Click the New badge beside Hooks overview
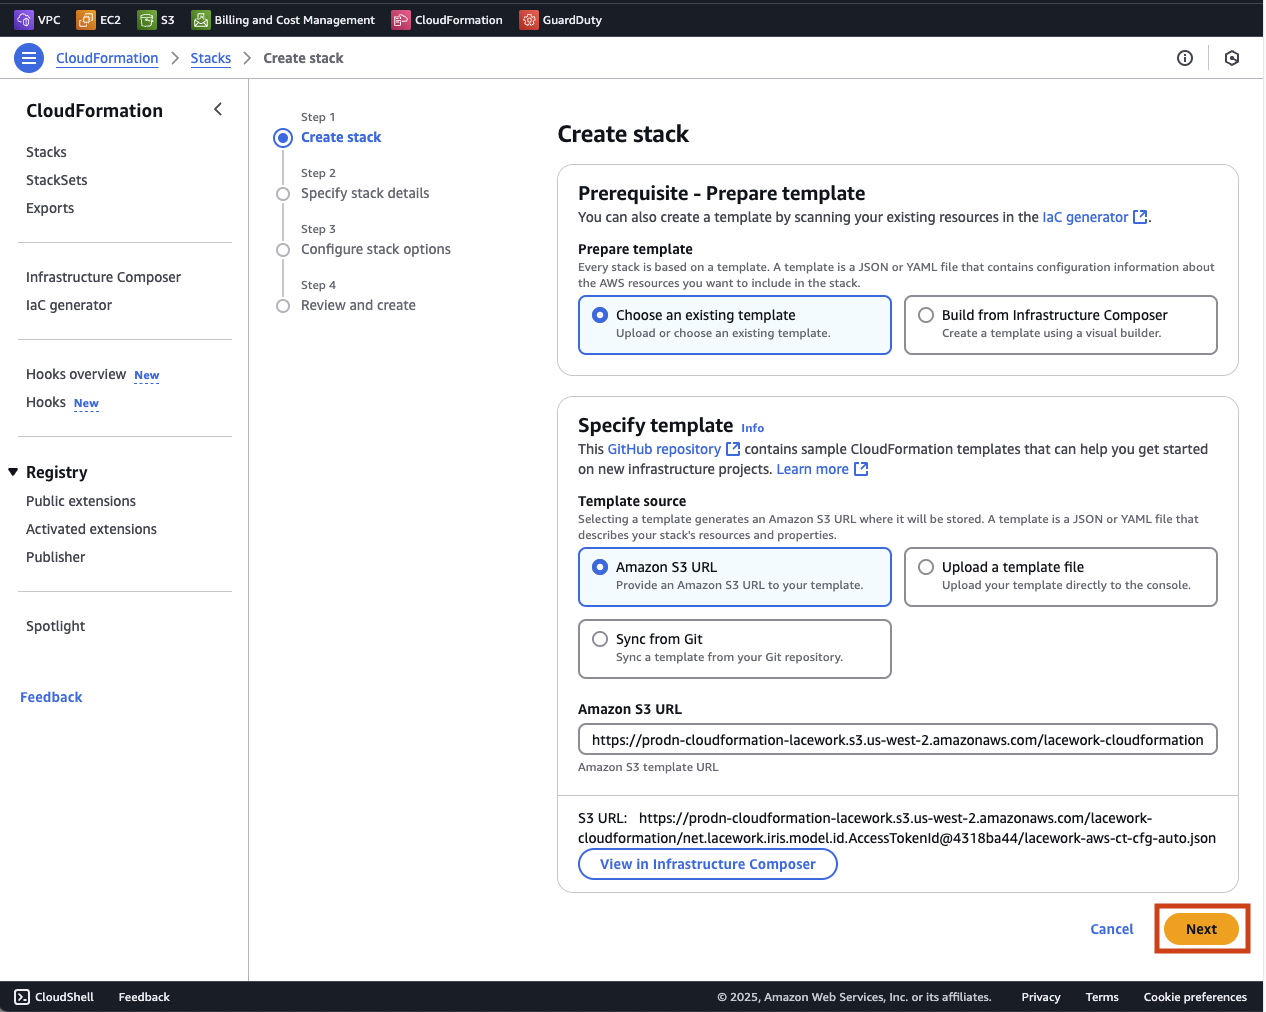 147,376
